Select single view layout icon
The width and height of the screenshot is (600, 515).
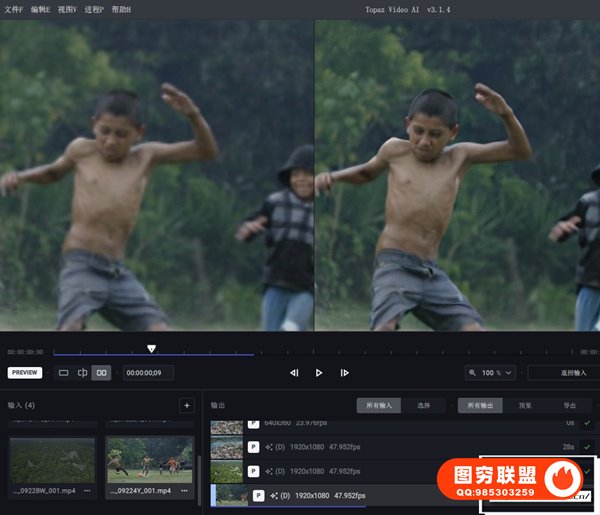[x=64, y=373]
